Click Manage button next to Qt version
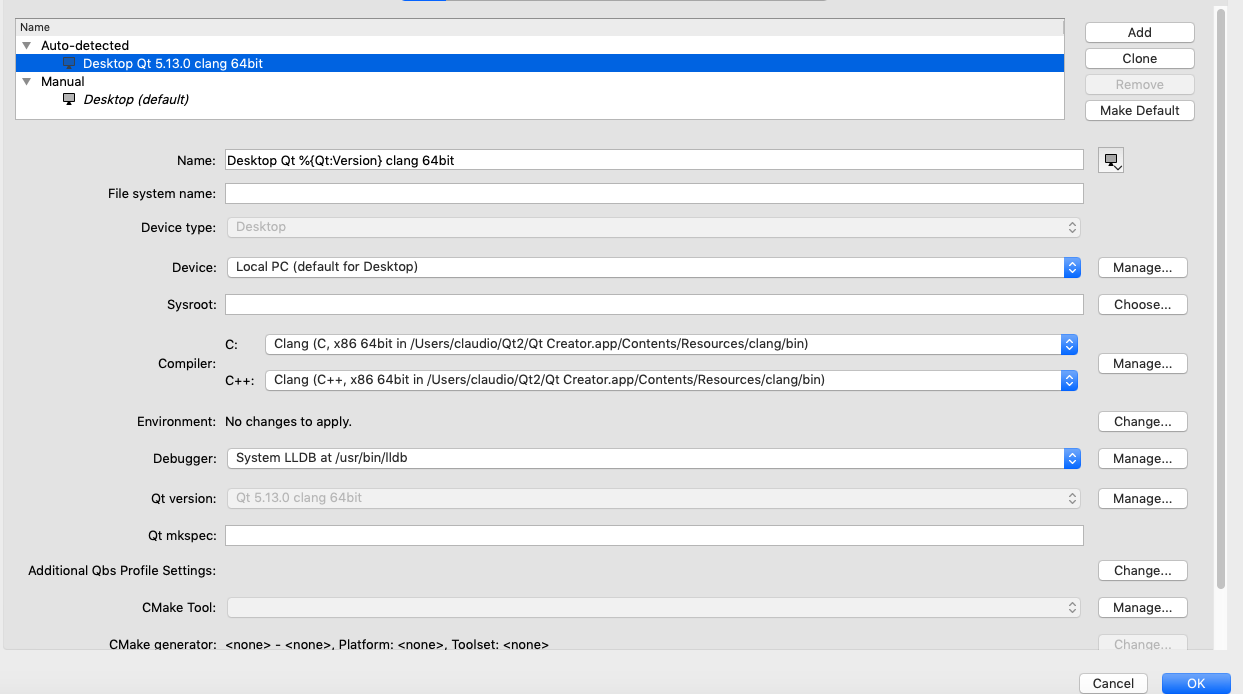Screen dimensions: 1243x694 click(1142, 498)
